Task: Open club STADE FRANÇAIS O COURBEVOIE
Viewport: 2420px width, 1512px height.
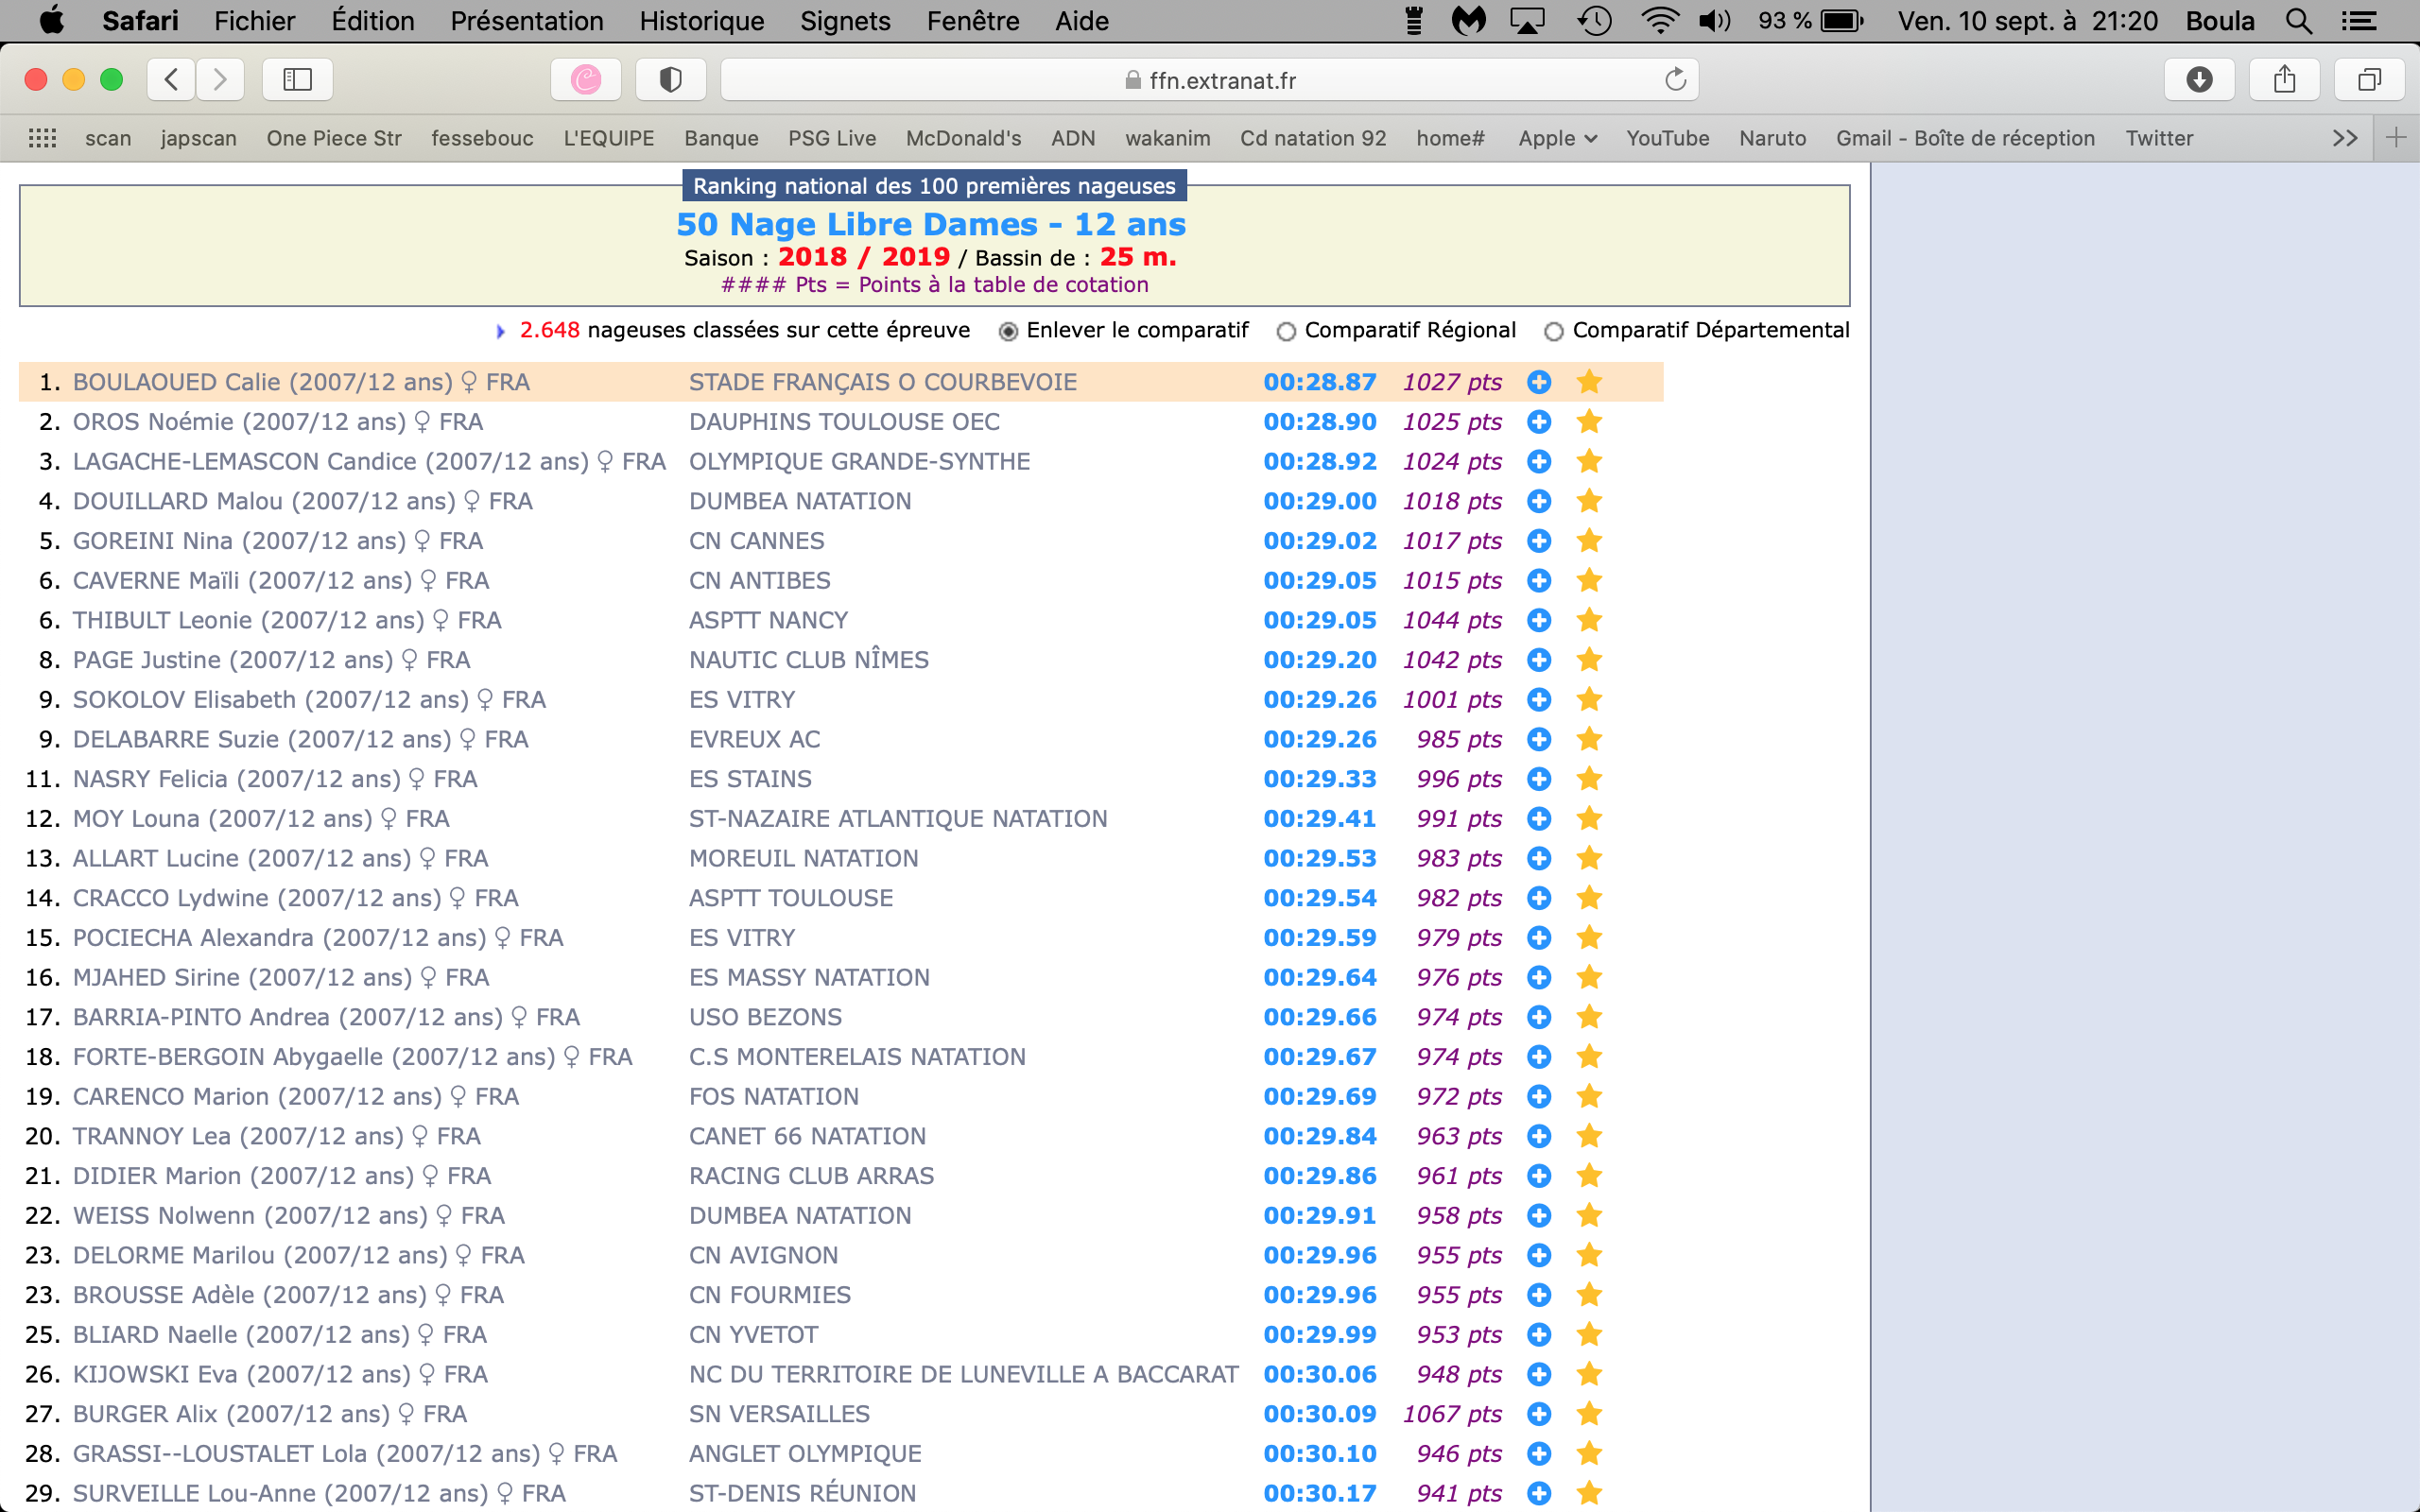Action: click(883, 382)
